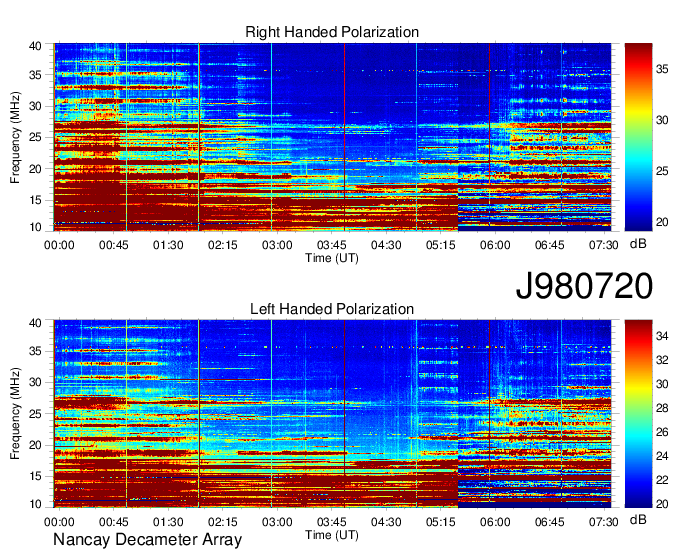Click the 05:15 time tick of bottom plot
Image resolution: width=680 pixels, height=552 pixels.
point(441,522)
